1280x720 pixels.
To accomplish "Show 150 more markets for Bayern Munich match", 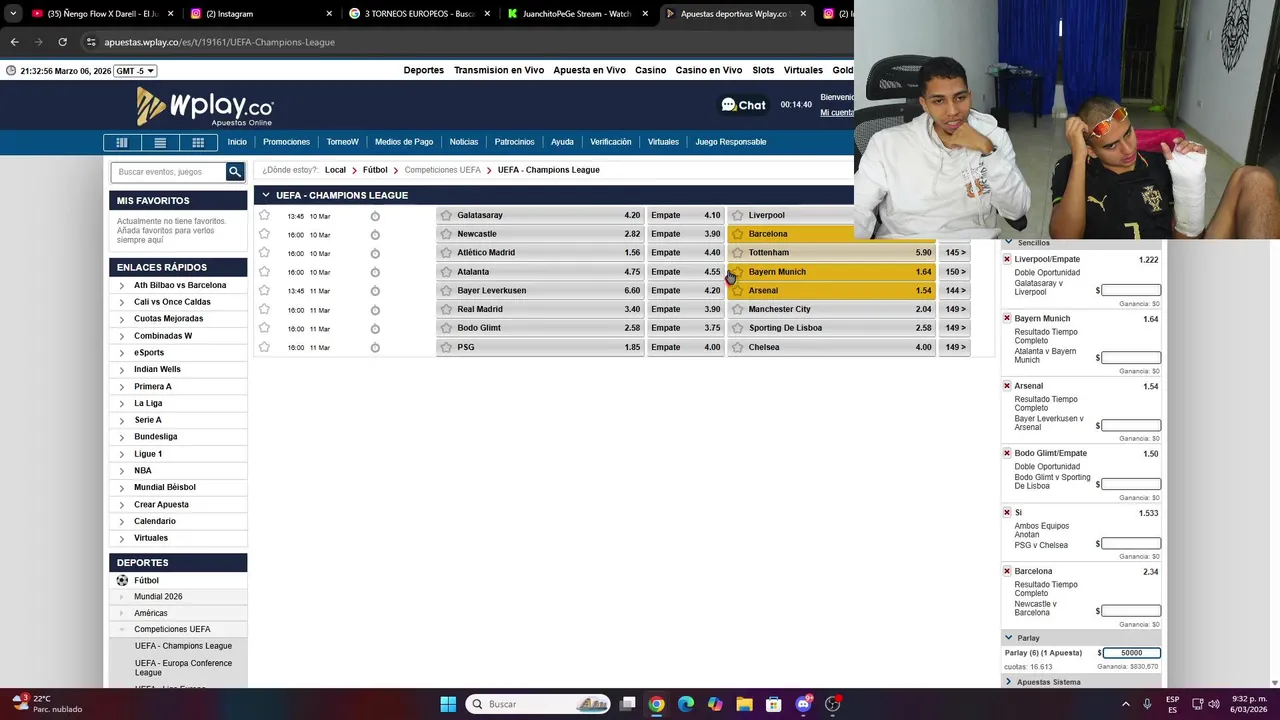I will point(955,272).
